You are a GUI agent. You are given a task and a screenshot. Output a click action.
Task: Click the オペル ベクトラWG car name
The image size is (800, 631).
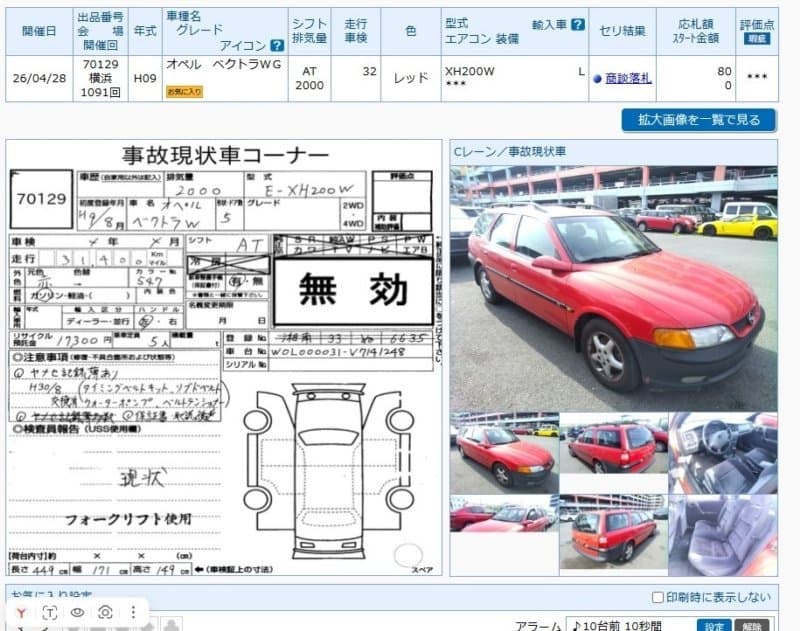(223, 64)
